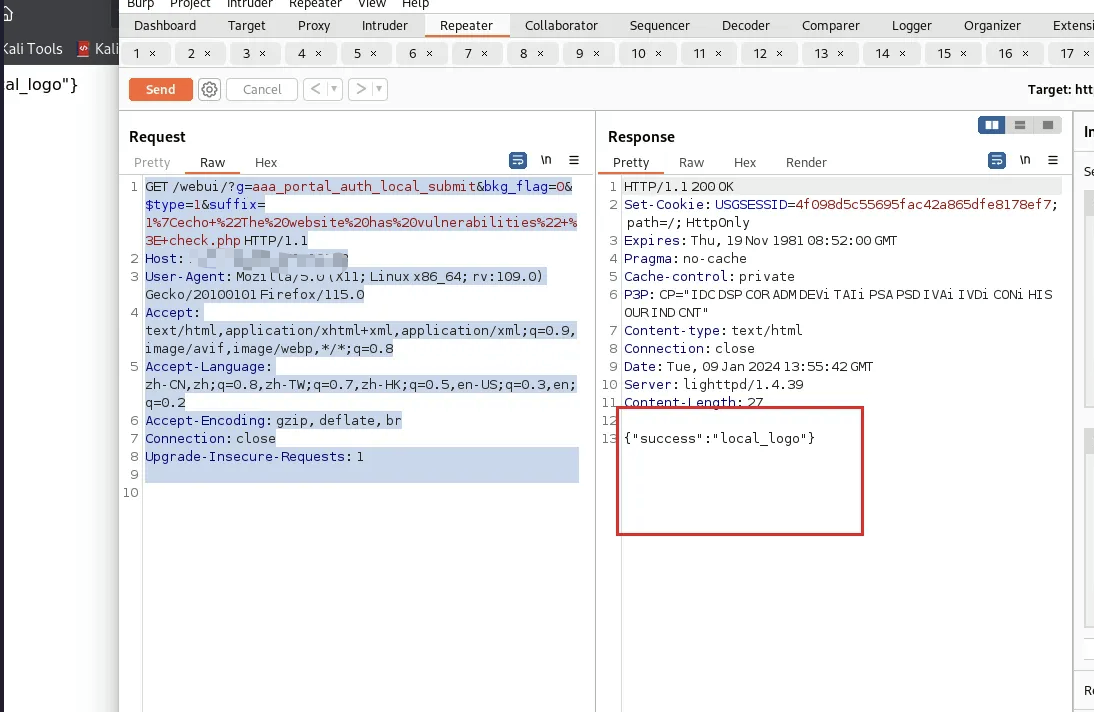
Task: Toggle non-printable characters (\n) in Response panel
Action: pos(1025,161)
